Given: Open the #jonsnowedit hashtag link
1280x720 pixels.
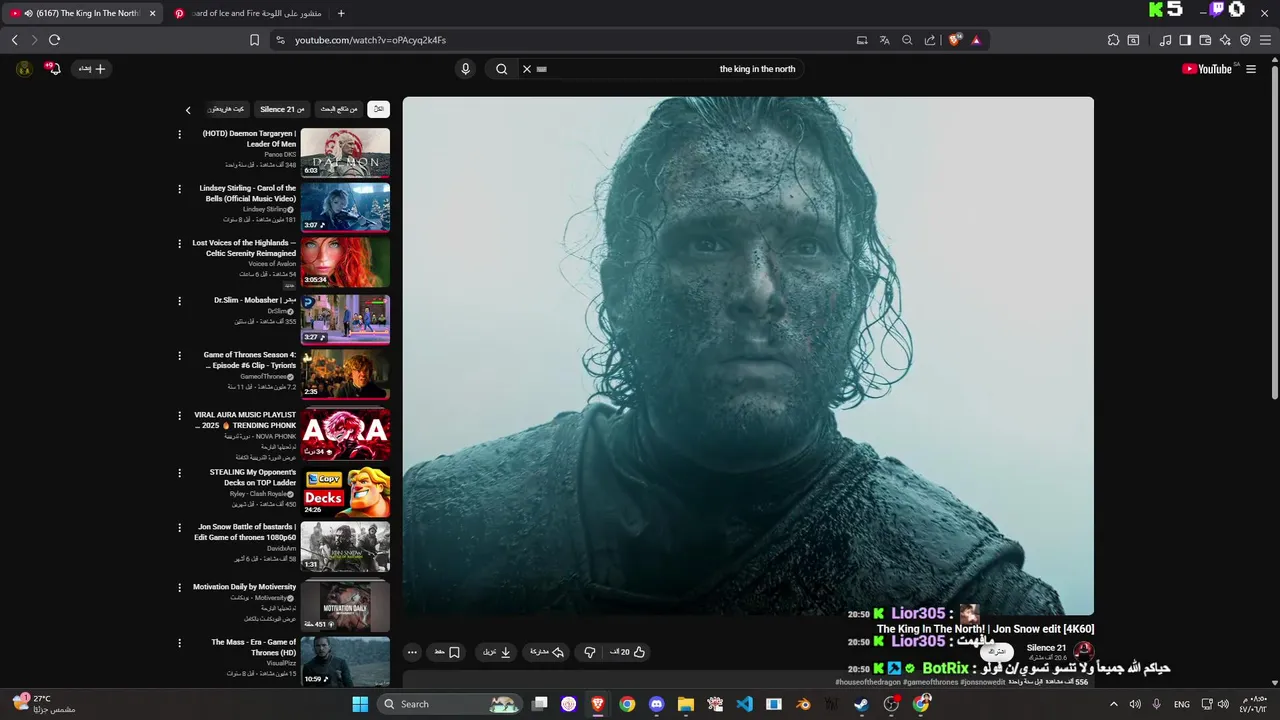Looking at the screenshot, I should tap(982, 682).
